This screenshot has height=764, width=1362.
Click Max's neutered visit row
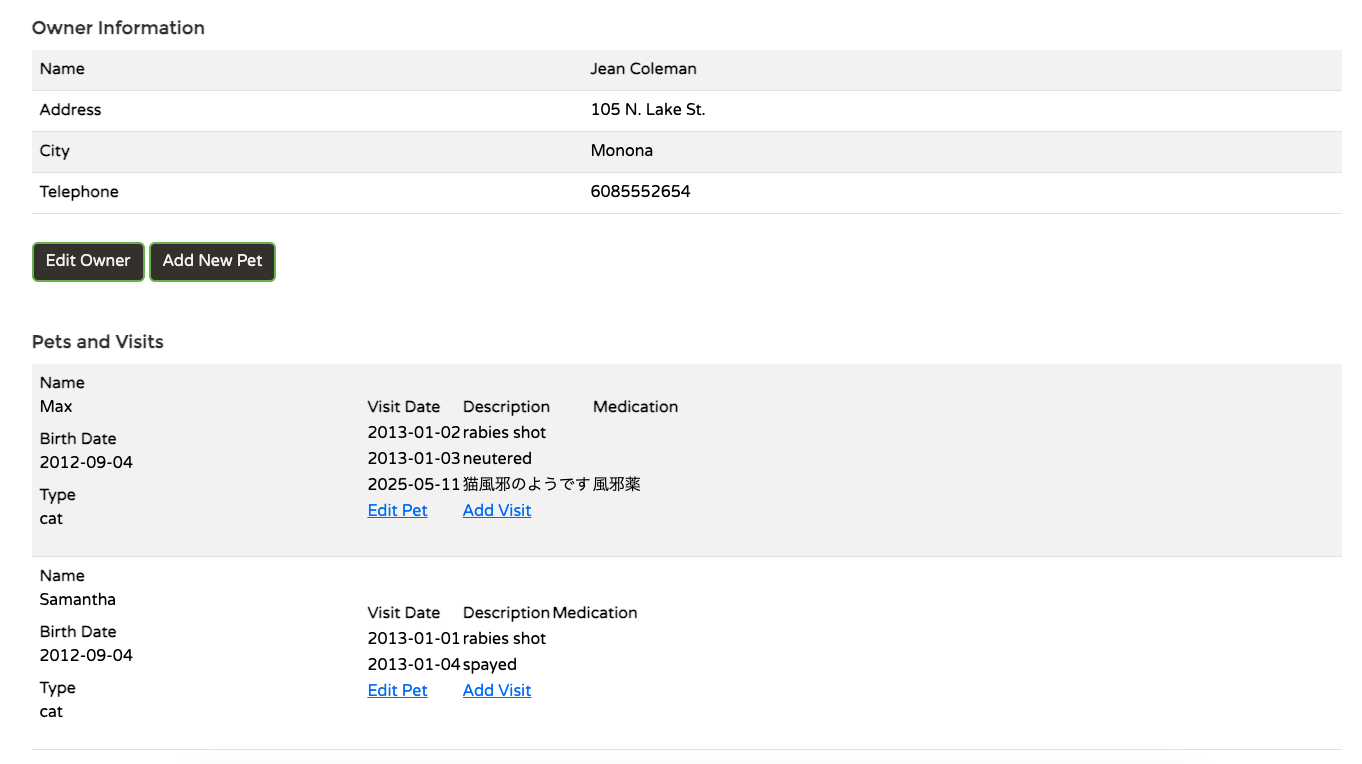point(450,459)
